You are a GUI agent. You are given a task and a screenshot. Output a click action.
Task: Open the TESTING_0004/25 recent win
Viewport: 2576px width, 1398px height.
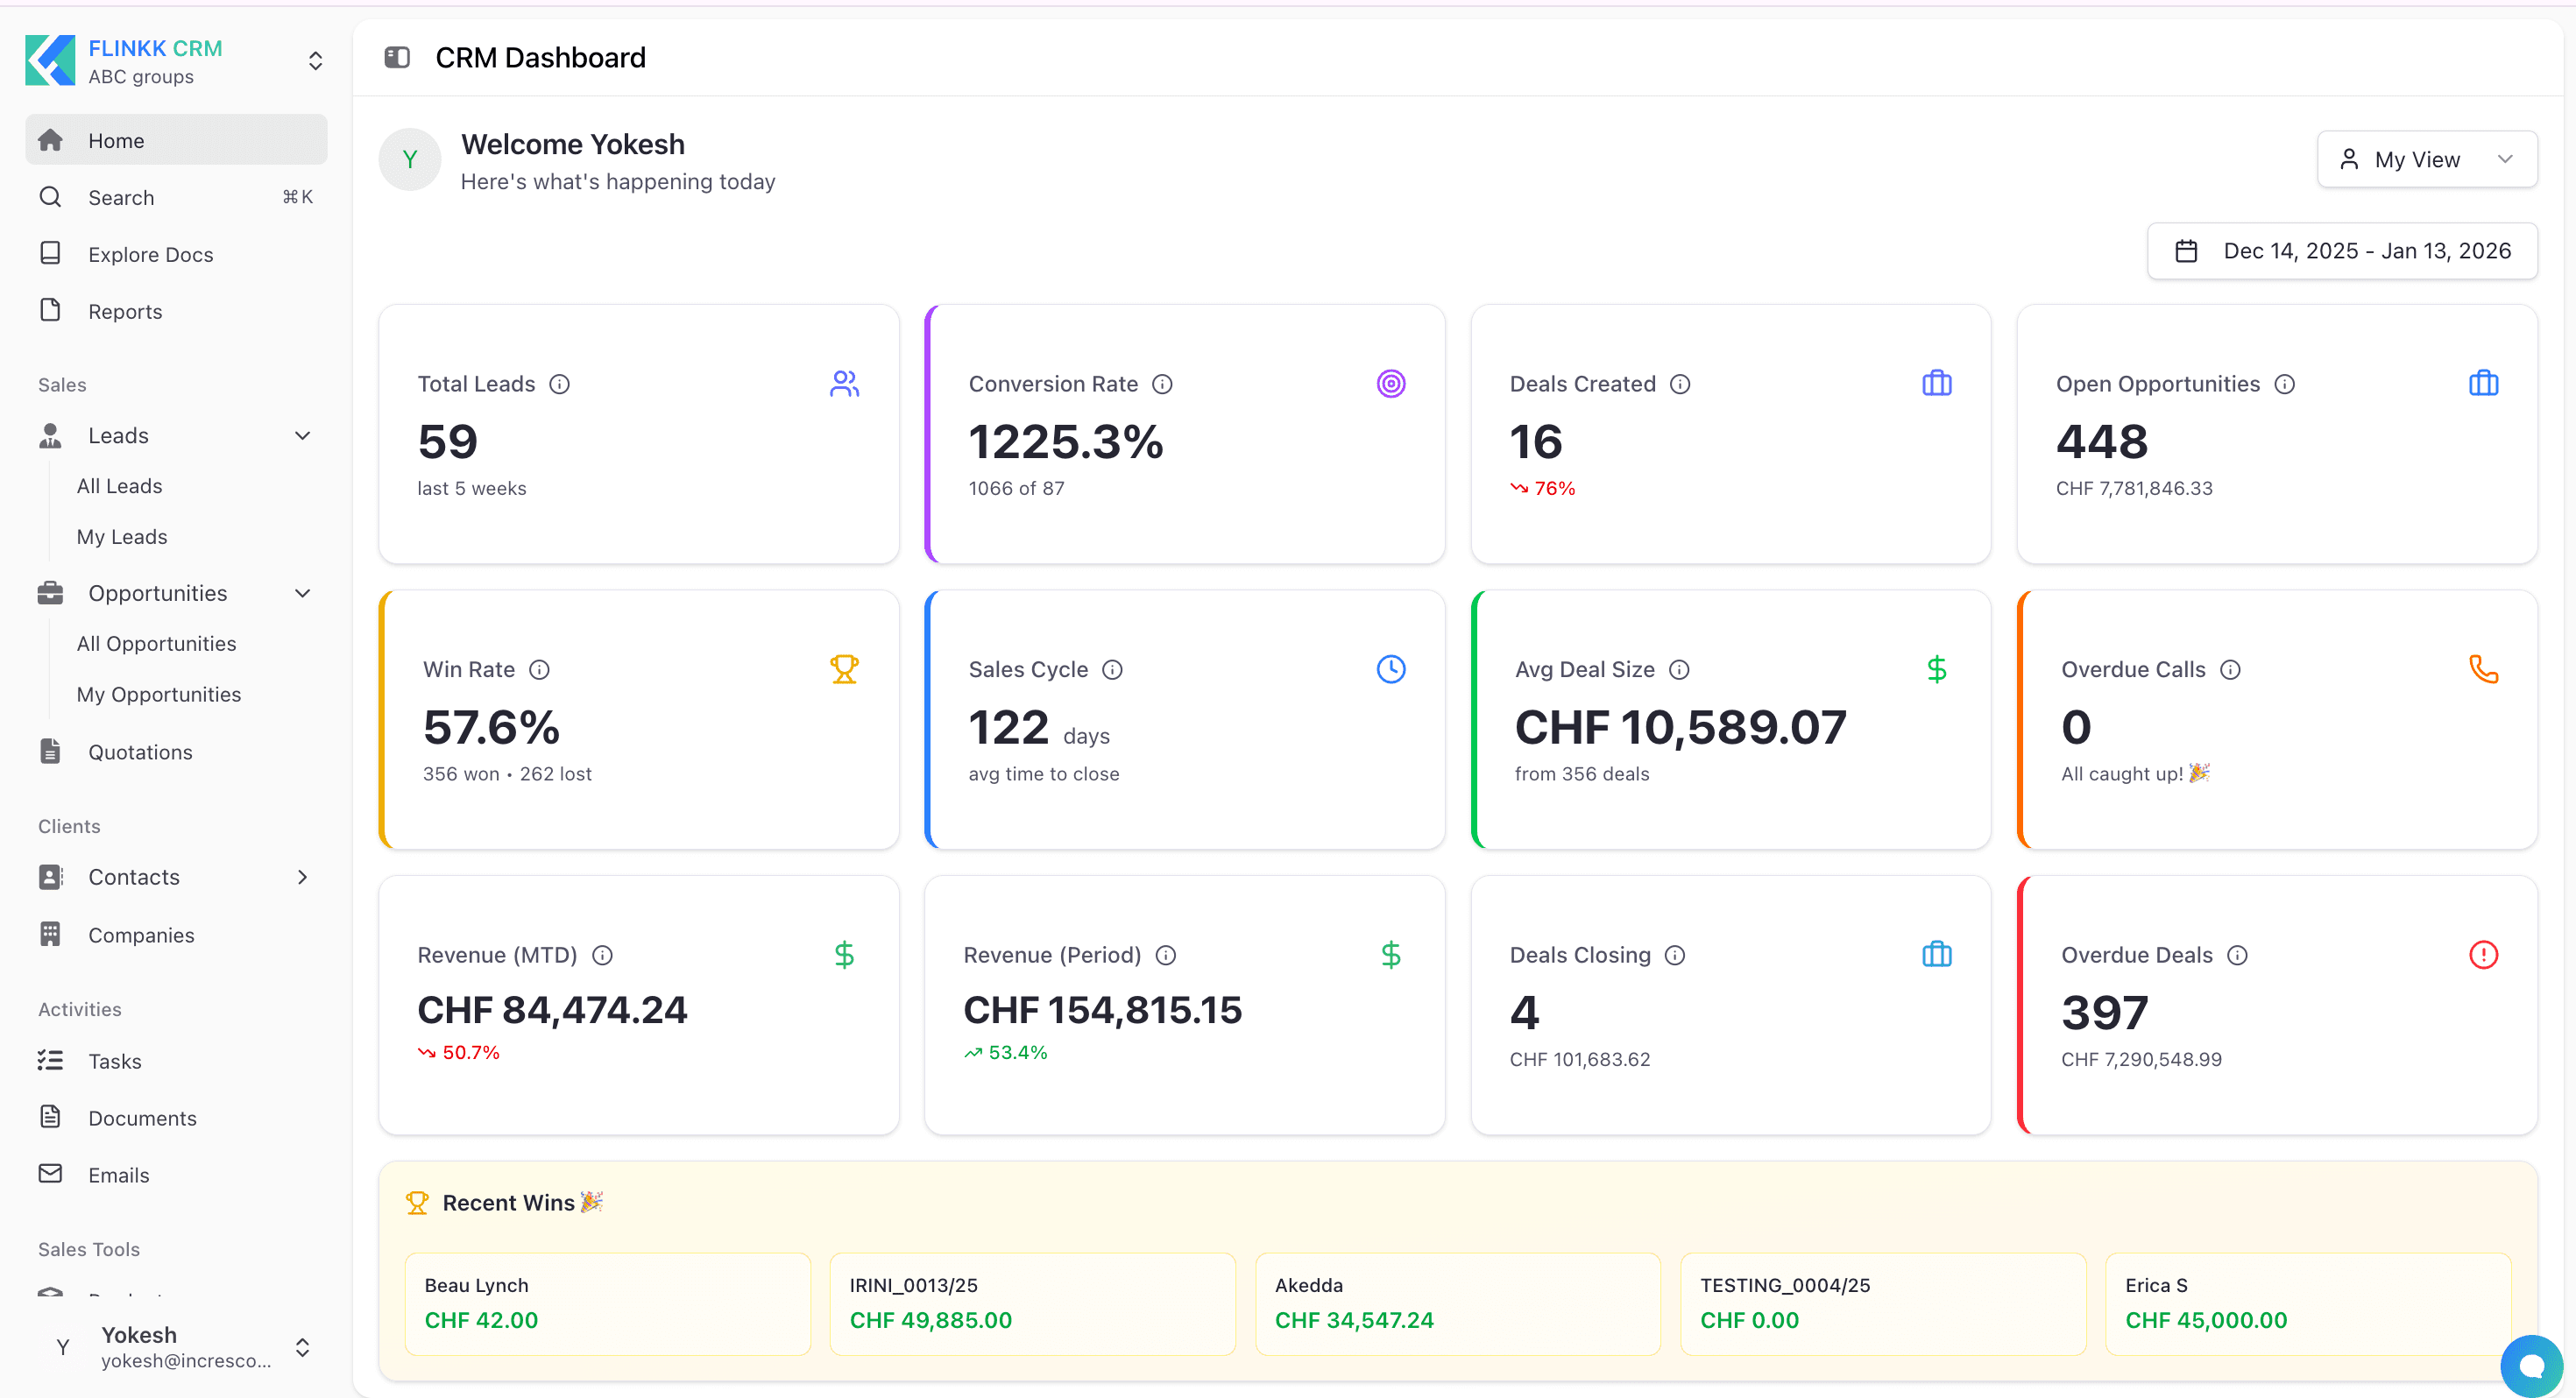(x=1883, y=1304)
